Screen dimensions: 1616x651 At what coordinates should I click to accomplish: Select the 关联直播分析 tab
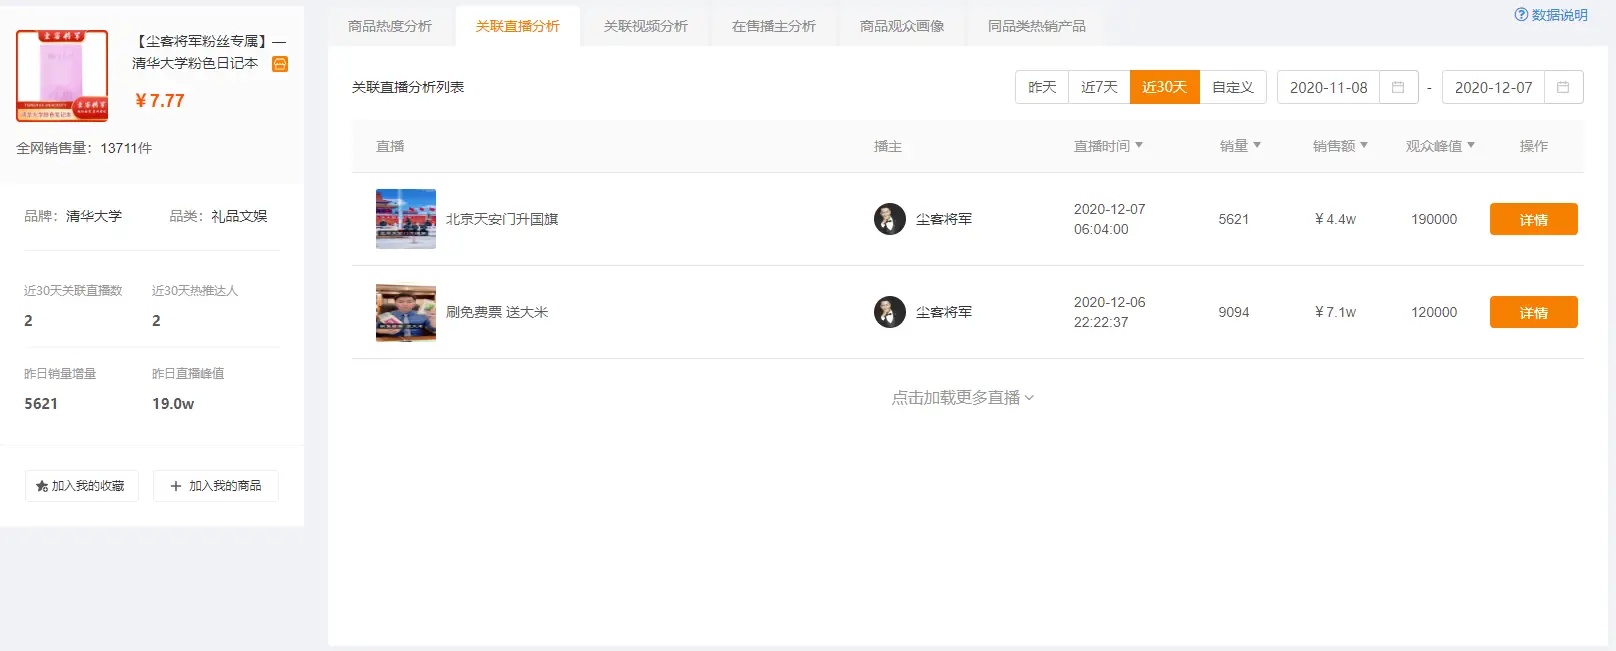click(x=518, y=26)
